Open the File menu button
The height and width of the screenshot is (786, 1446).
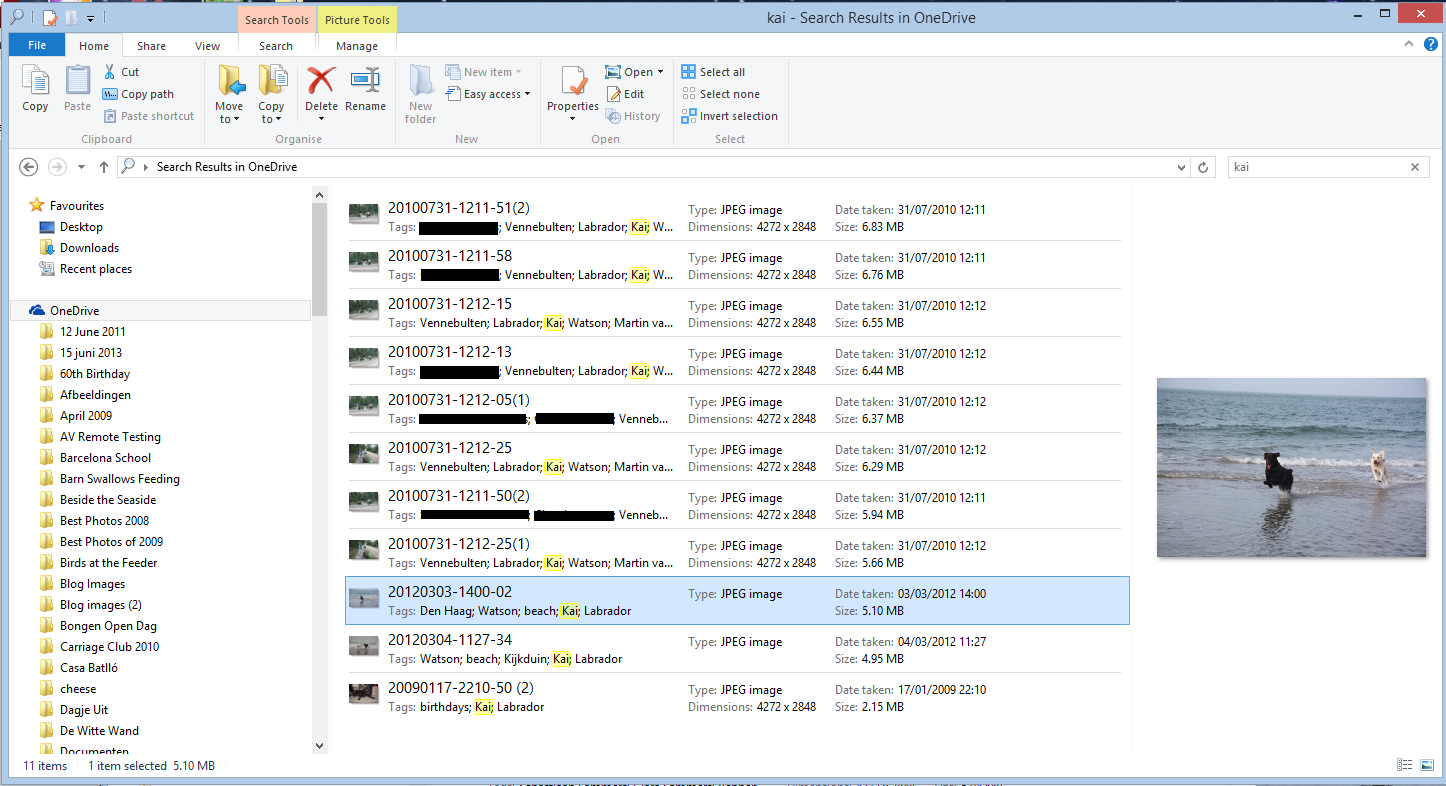[37, 46]
